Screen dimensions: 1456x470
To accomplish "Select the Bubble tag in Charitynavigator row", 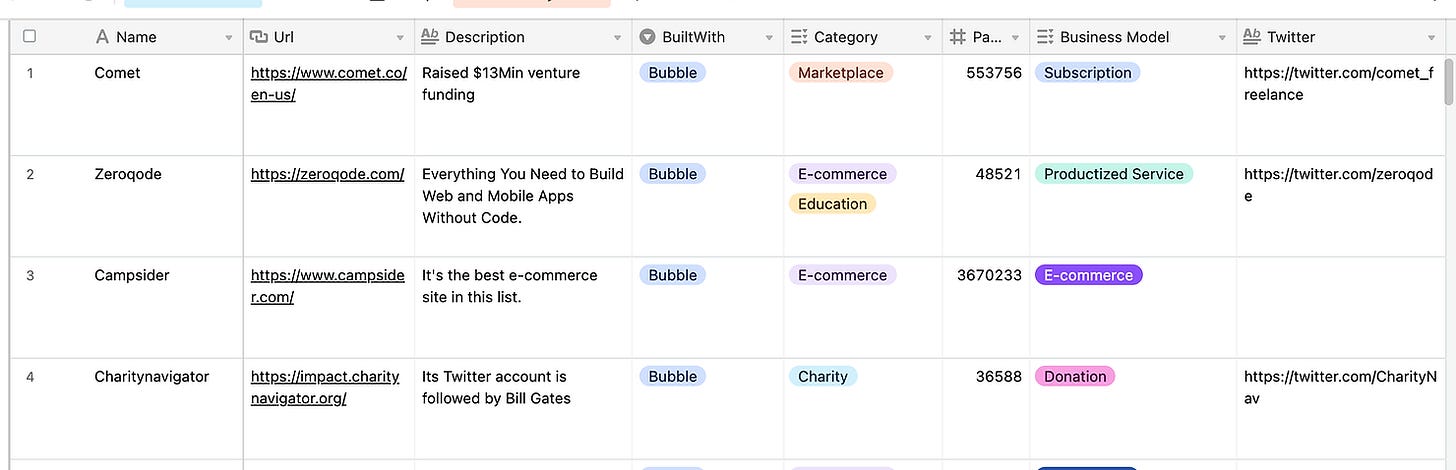I will (x=673, y=377).
